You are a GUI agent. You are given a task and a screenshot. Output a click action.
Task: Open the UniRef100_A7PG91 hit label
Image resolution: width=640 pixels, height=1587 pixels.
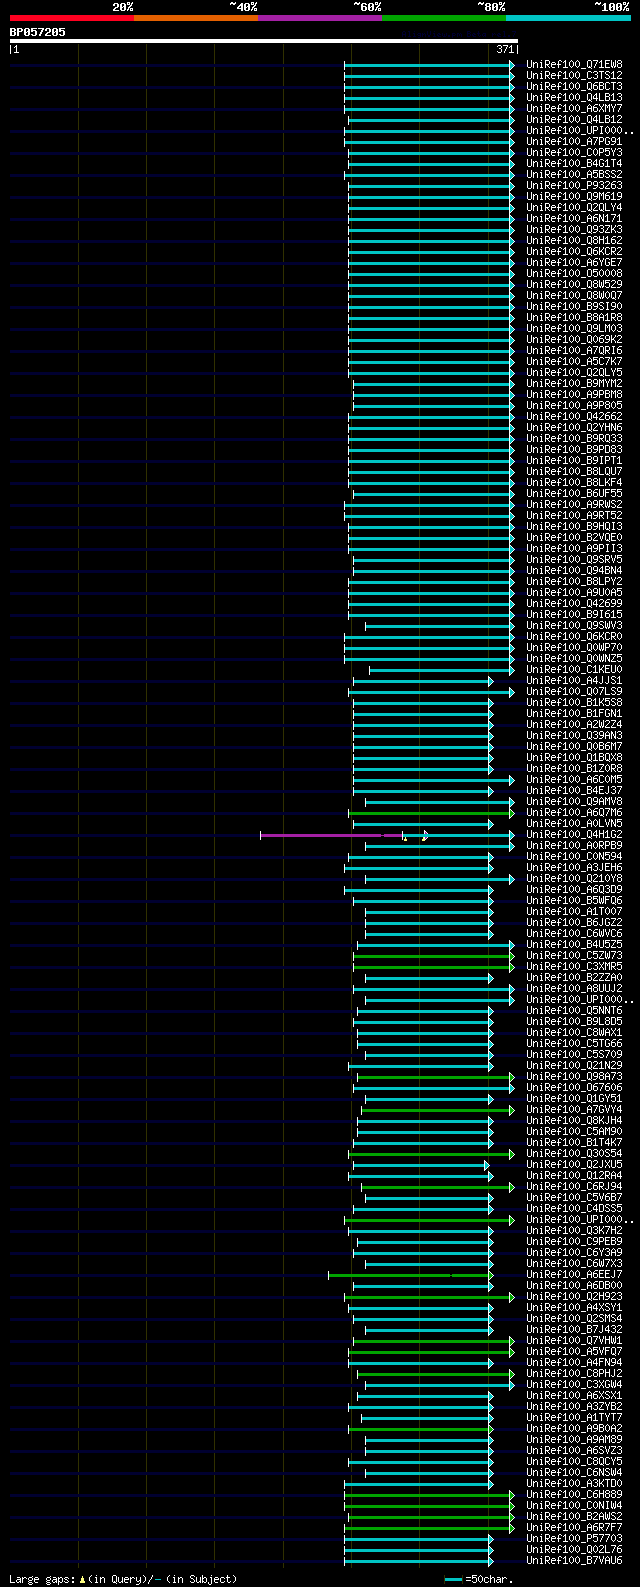pyautogui.click(x=574, y=141)
